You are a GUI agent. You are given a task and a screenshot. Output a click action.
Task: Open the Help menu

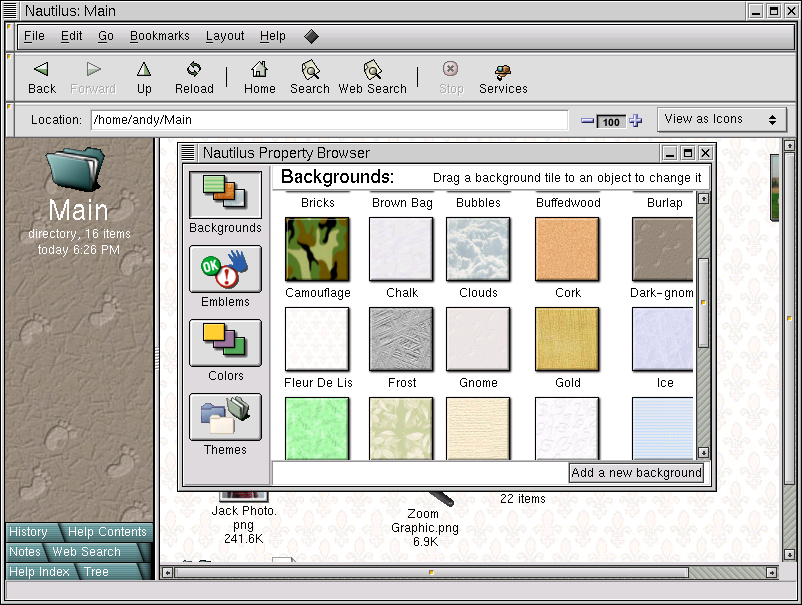pos(273,36)
